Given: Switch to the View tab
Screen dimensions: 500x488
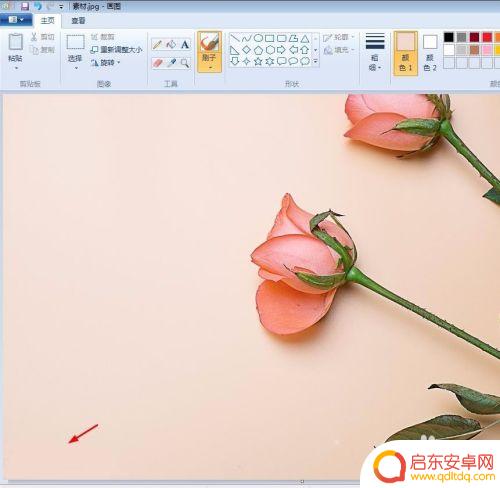Looking at the screenshot, I should [78, 21].
